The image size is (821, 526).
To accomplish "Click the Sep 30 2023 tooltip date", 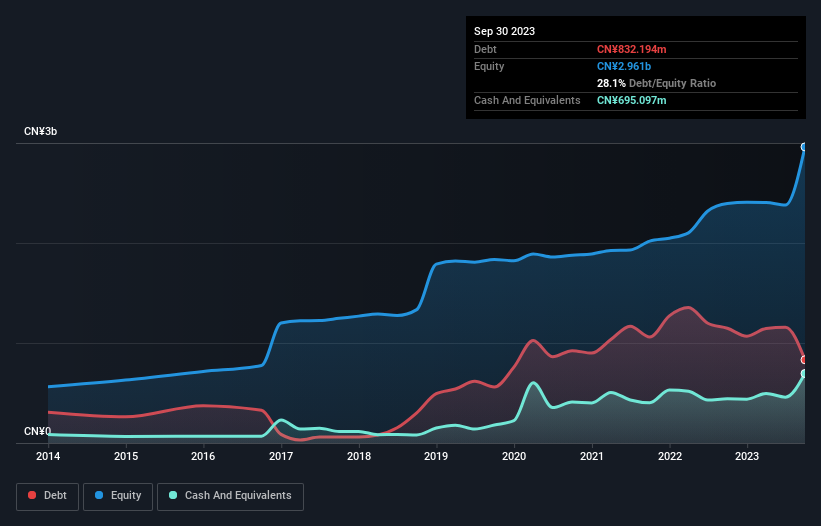I will click(504, 31).
